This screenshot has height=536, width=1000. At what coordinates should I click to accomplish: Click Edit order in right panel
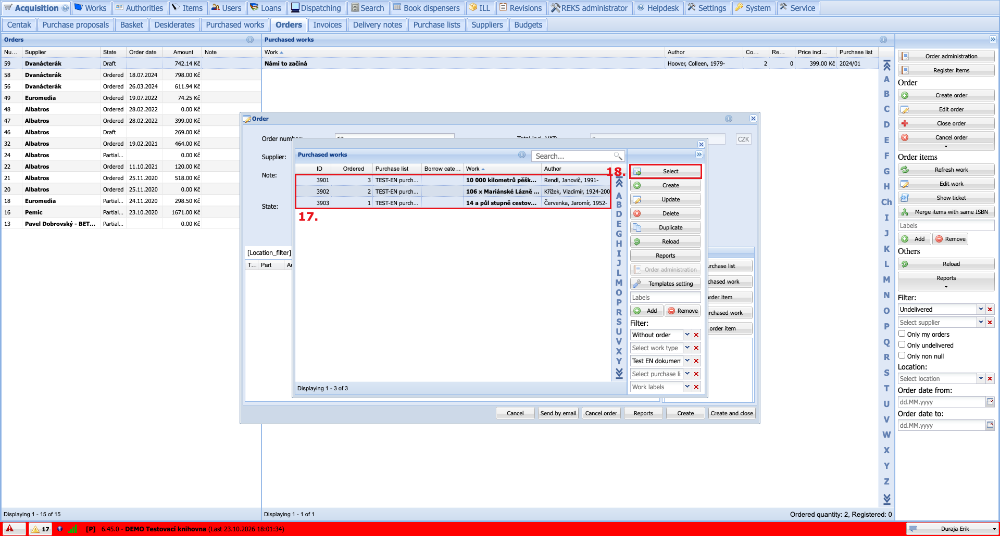click(x=946, y=109)
